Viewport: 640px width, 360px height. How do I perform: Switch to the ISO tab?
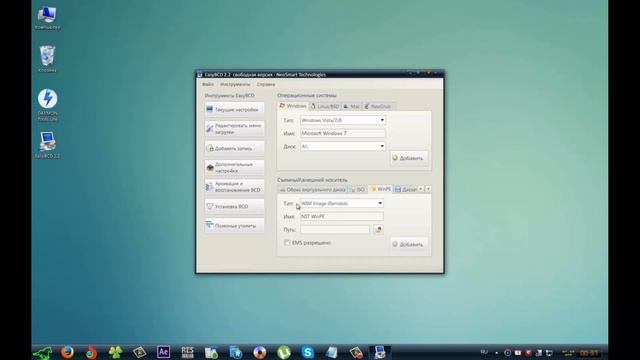[358, 189]
